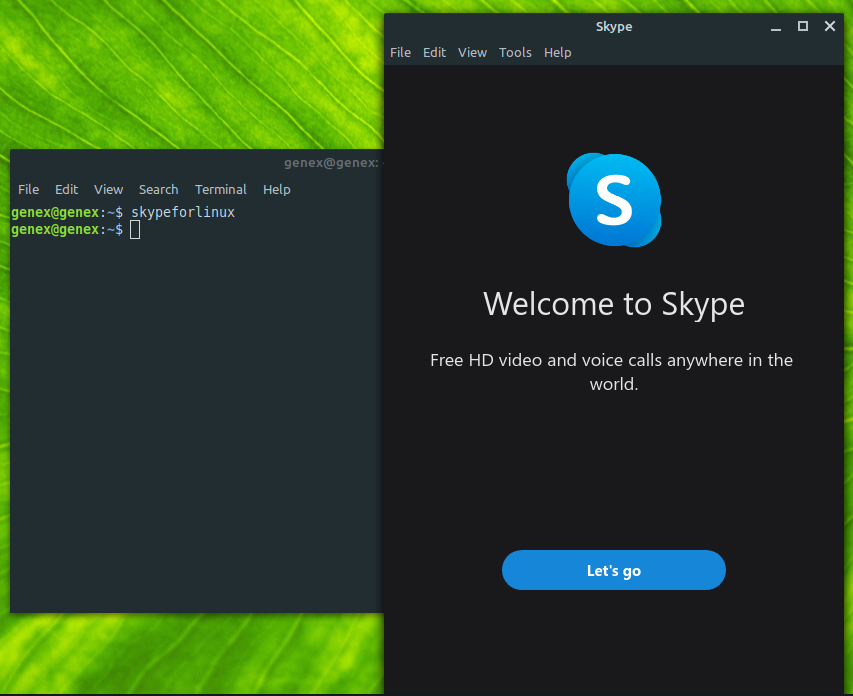Open the terminal Edit menu
Image resolution: width=853 pixels, height=696 pixels.
tap(66, 189)
